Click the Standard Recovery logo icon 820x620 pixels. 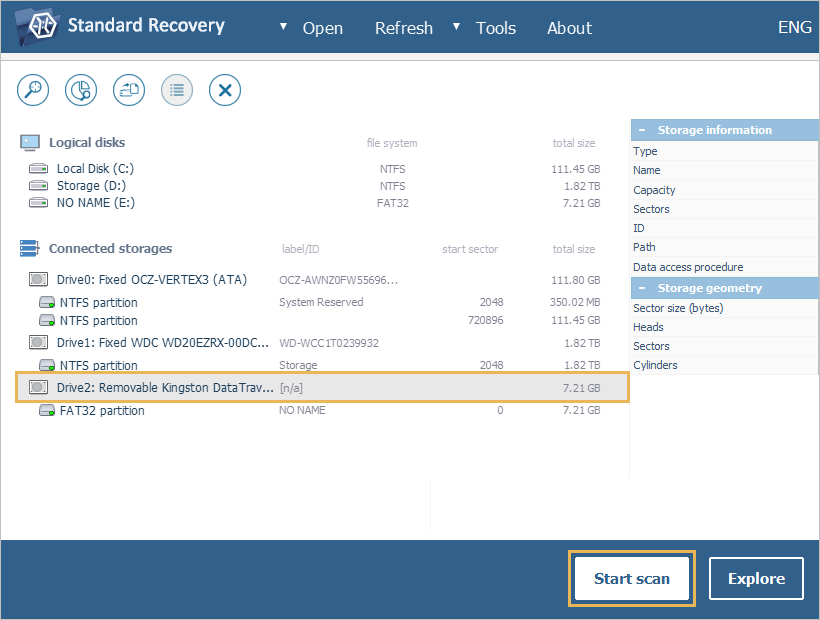click(x=35, y=26)
